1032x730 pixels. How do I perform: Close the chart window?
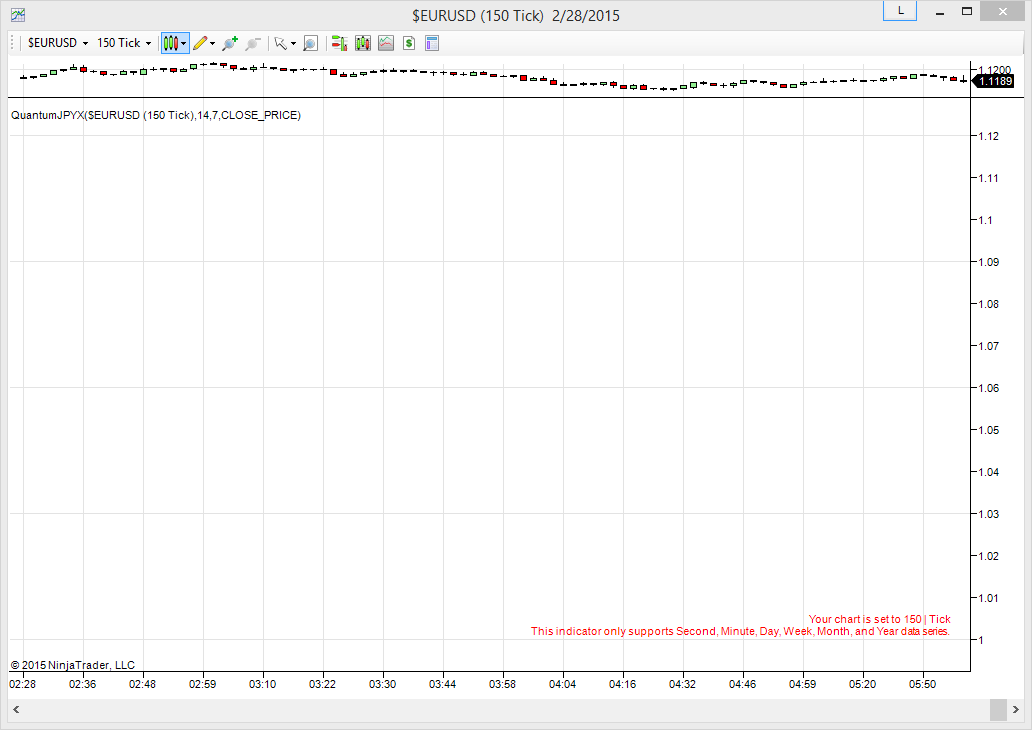pyautogui.click(x=1002, y=11)
